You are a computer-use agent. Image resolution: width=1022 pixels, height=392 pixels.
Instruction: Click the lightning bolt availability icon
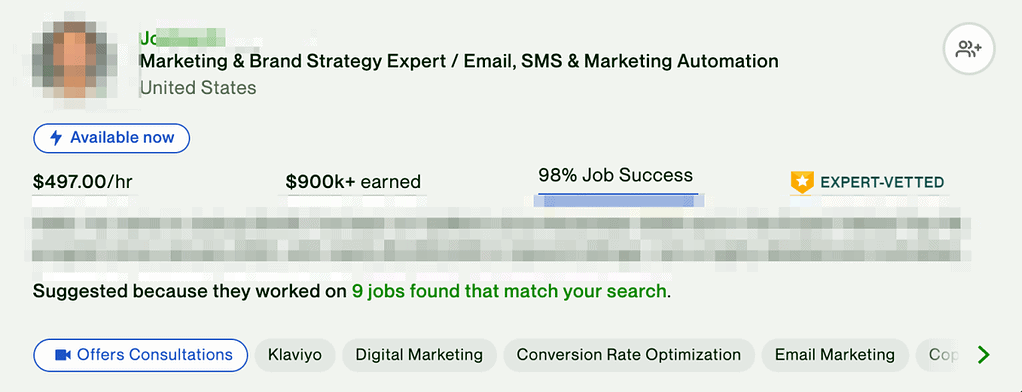57,138
